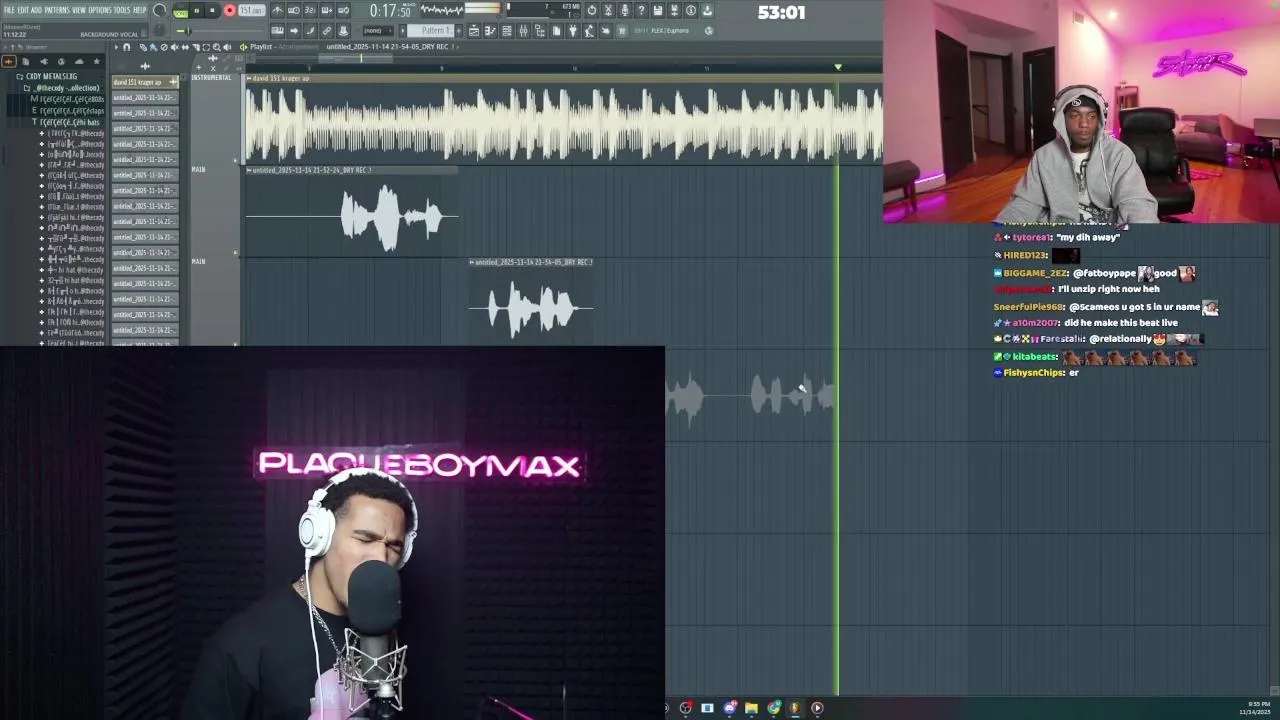Click the download content library icon
Image resolution: width=1280 pixels, height=720 pixels.
click(x=707, y=11)
